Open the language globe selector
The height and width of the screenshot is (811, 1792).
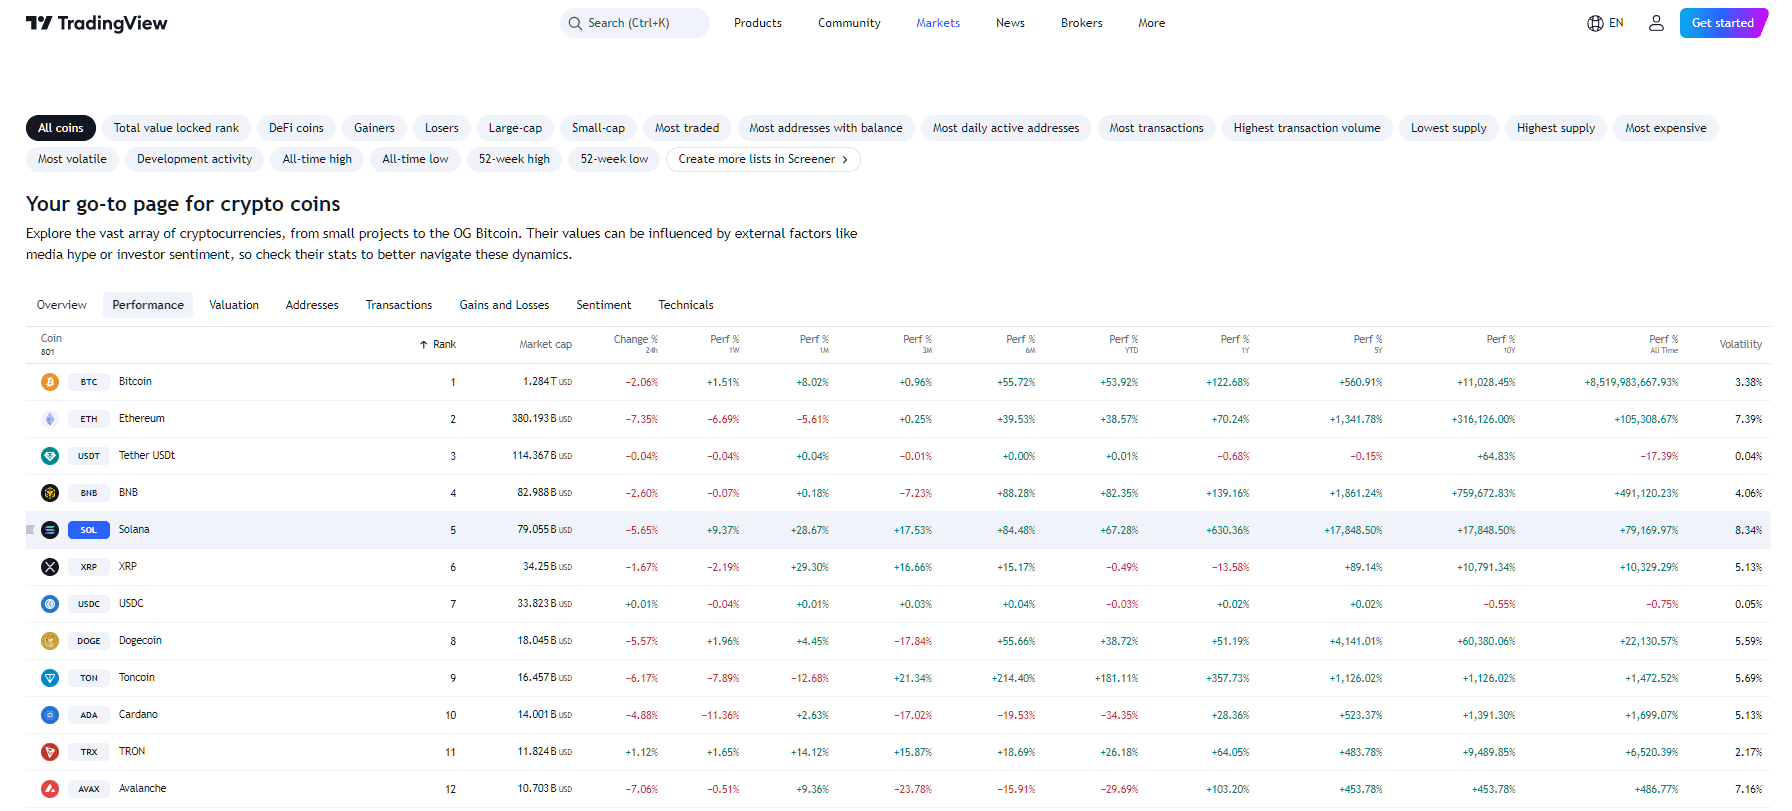coord(1605,23)
